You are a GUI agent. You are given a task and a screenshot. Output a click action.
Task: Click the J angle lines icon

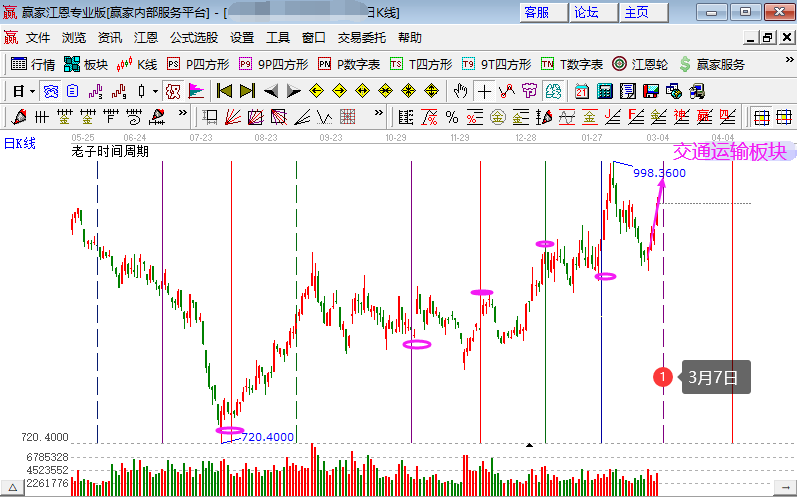[x=612, y=117]
